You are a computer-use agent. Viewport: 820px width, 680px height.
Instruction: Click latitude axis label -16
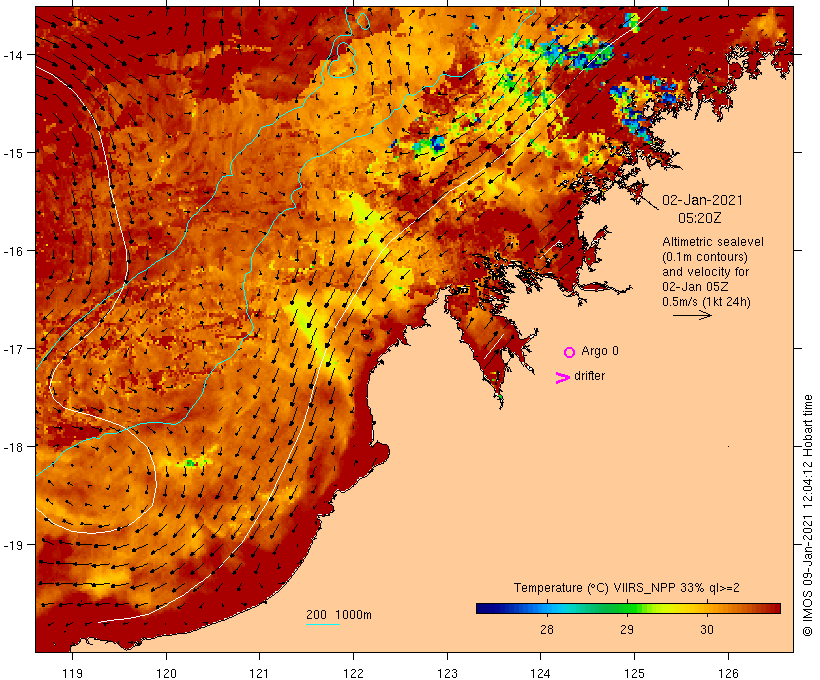(x=13, y=251)
